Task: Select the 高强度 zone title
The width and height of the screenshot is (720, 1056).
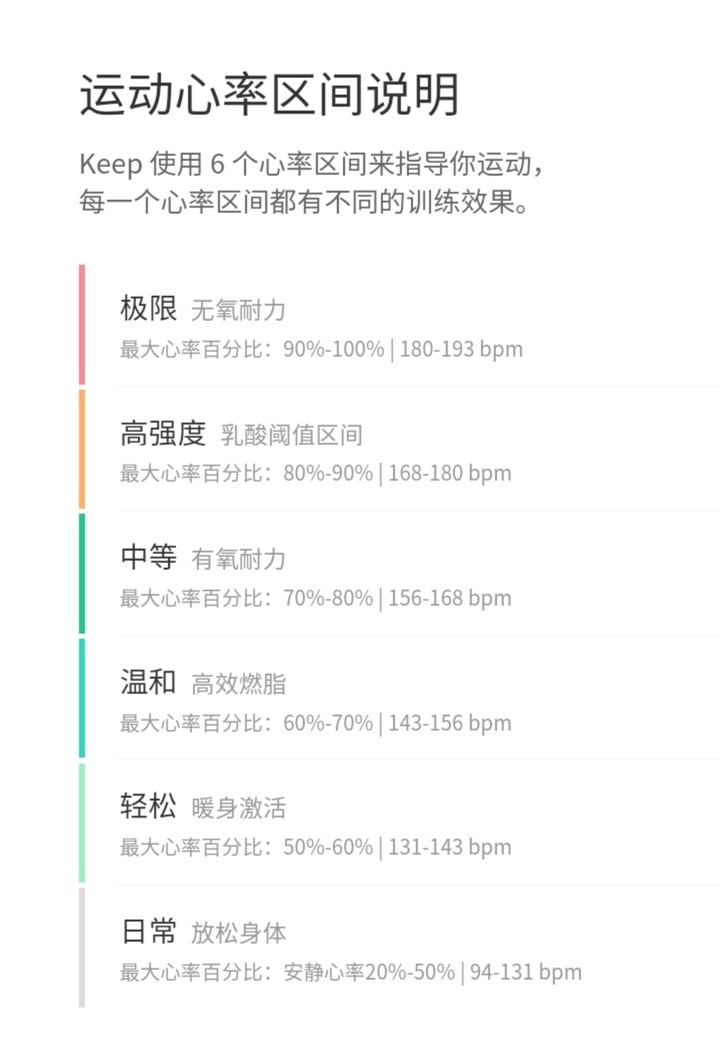Action: point(163,433)
